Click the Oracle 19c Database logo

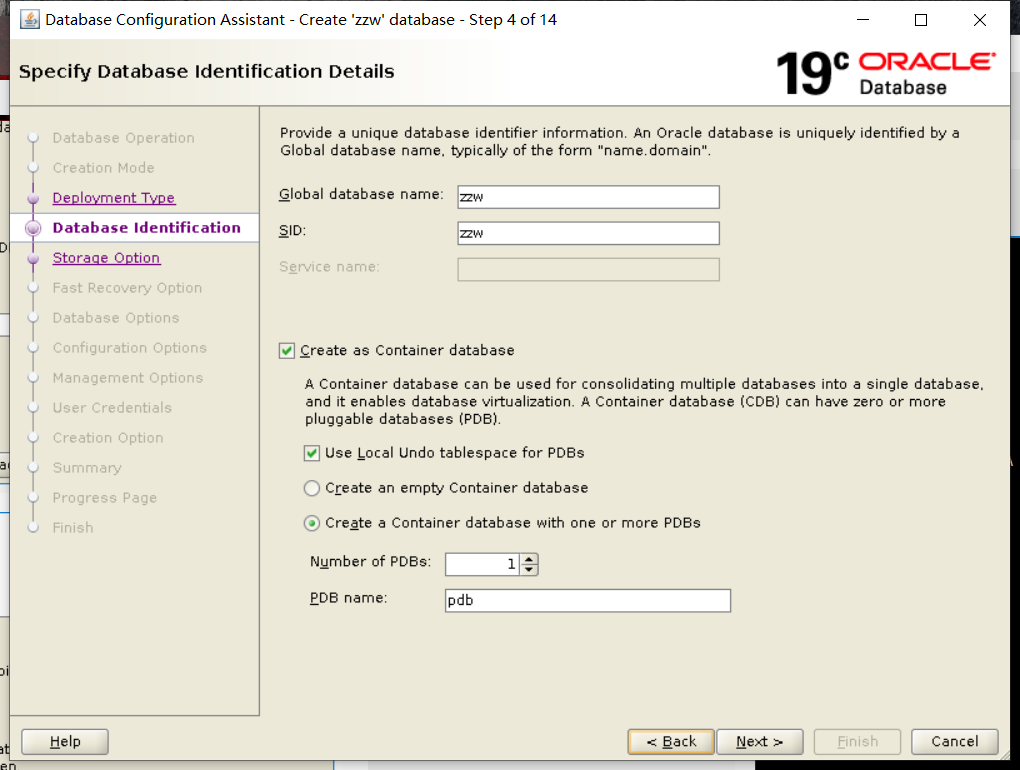tap(885, 73)
